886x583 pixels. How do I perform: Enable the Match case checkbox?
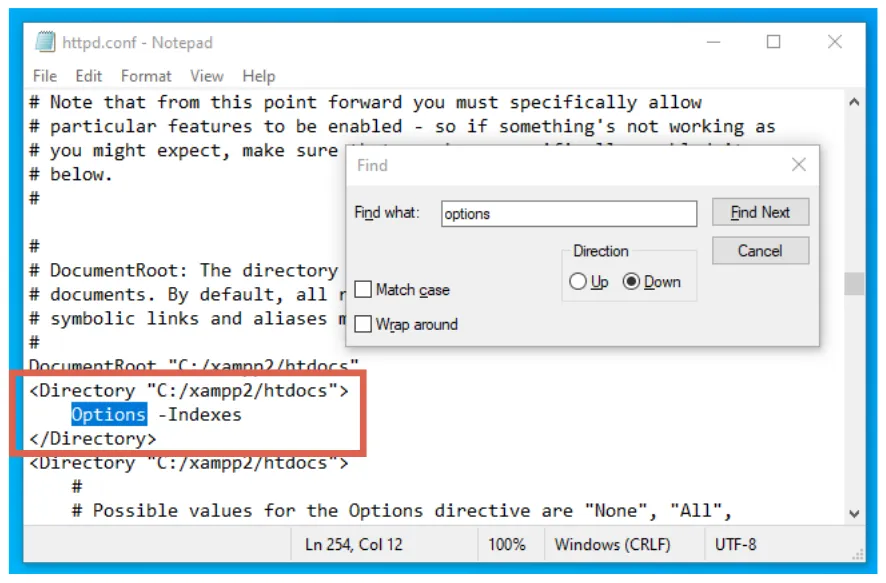(x=364, y=289)
